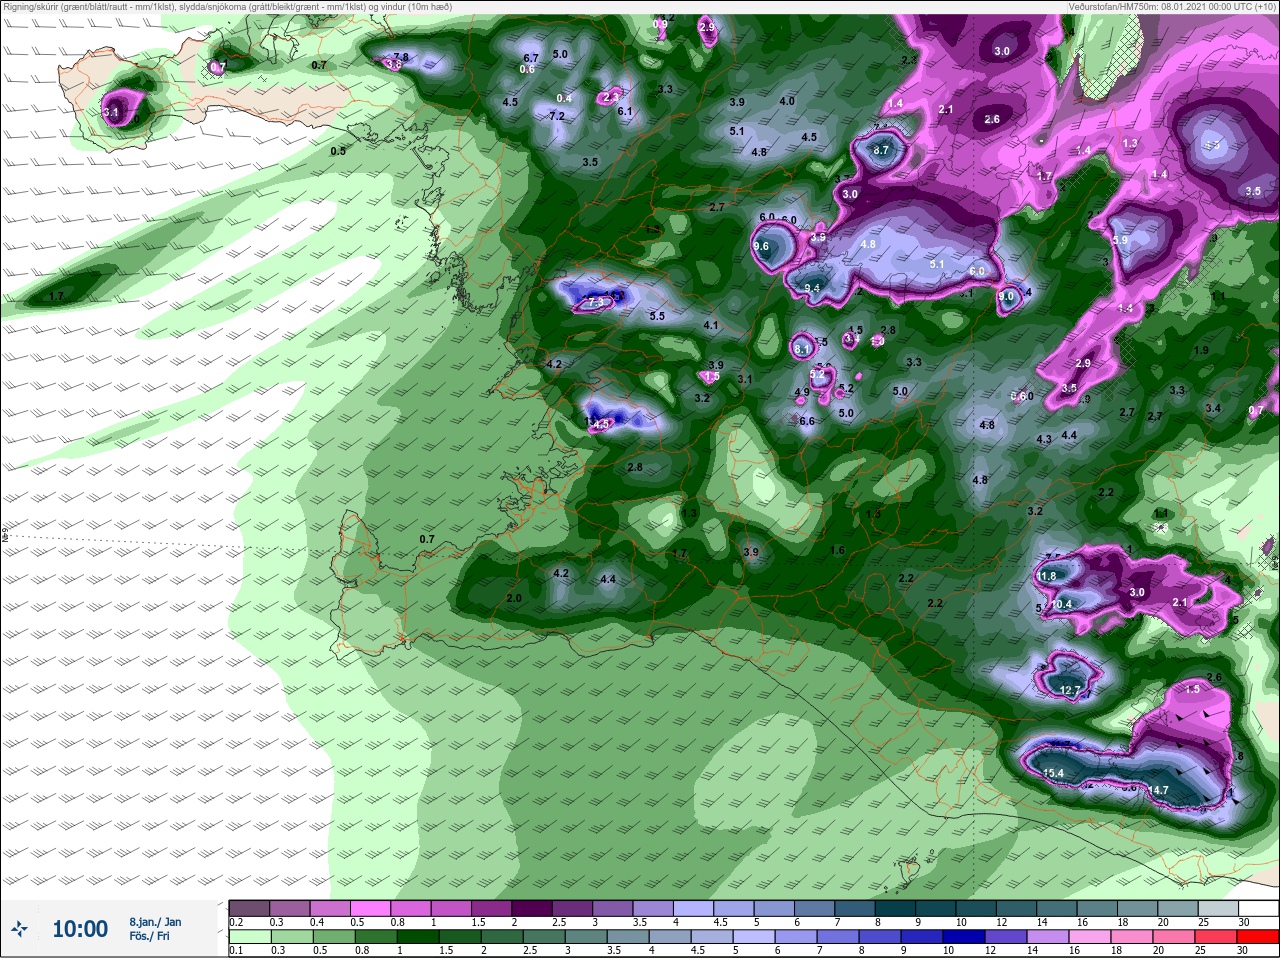Image resolution: width=1280 pixels, height=958 pixels.
Task: Select the red 30 swatch in lower rain legend
Action: click(1257, 937)
